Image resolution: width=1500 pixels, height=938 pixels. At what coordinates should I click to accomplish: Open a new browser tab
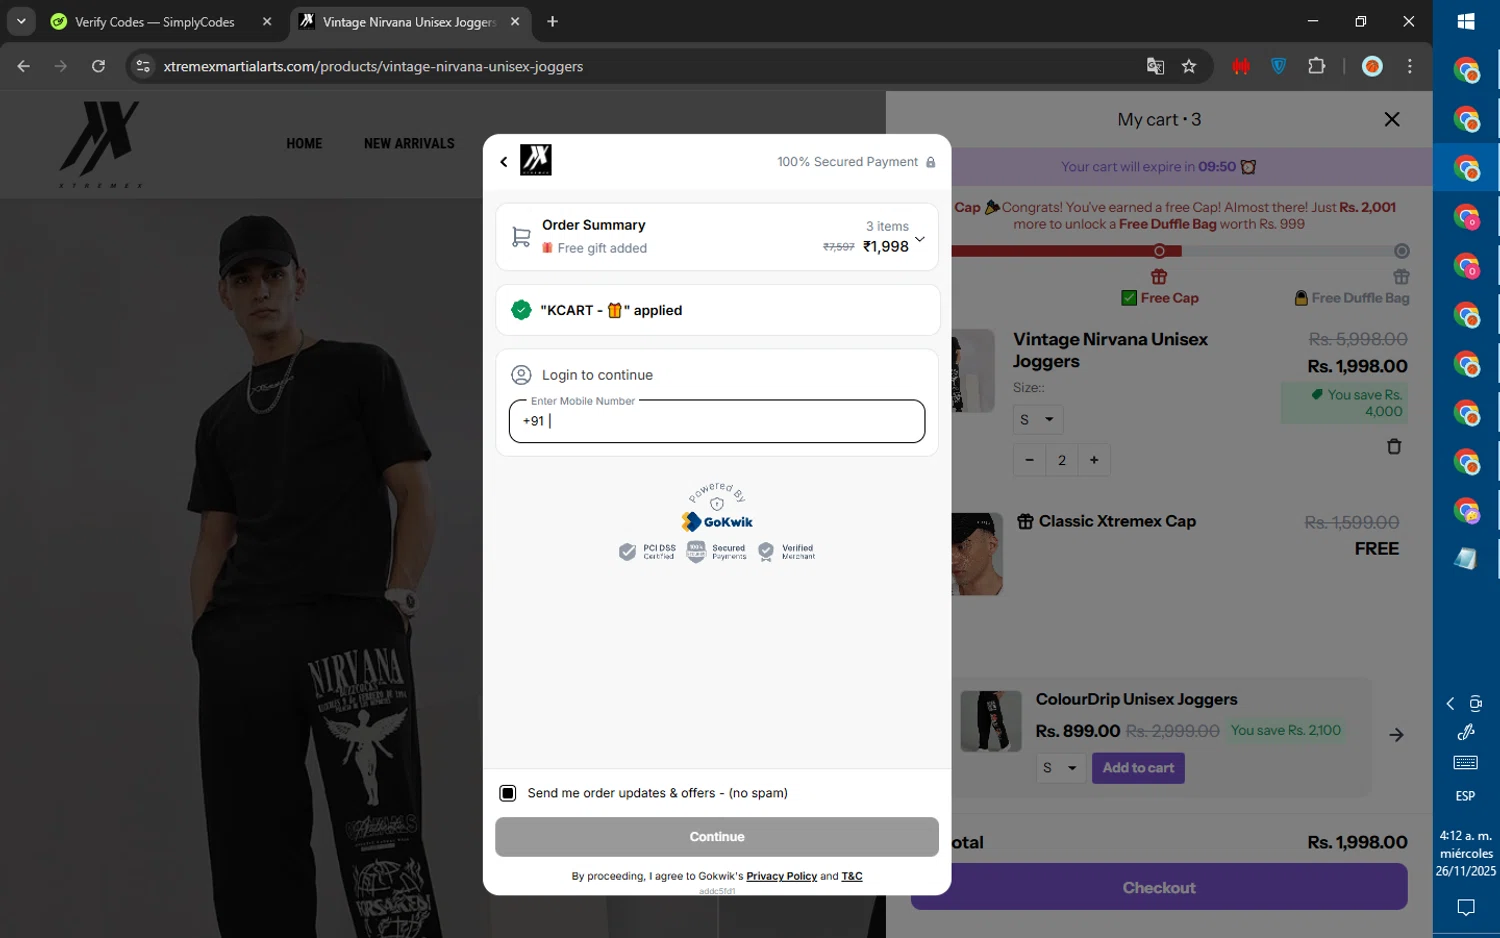tap(552, 22)
